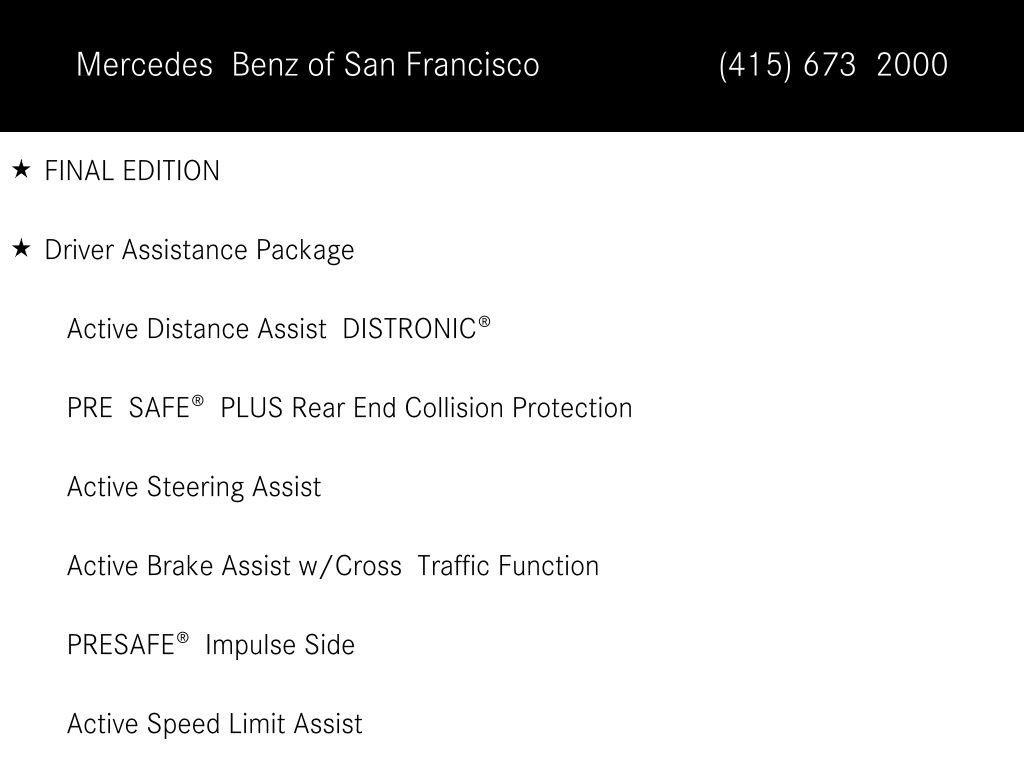Click Active Brake Assist w/Cross Traffic Function
Image resolution: width=1024 pixels, height=768 pixels.
333,566
